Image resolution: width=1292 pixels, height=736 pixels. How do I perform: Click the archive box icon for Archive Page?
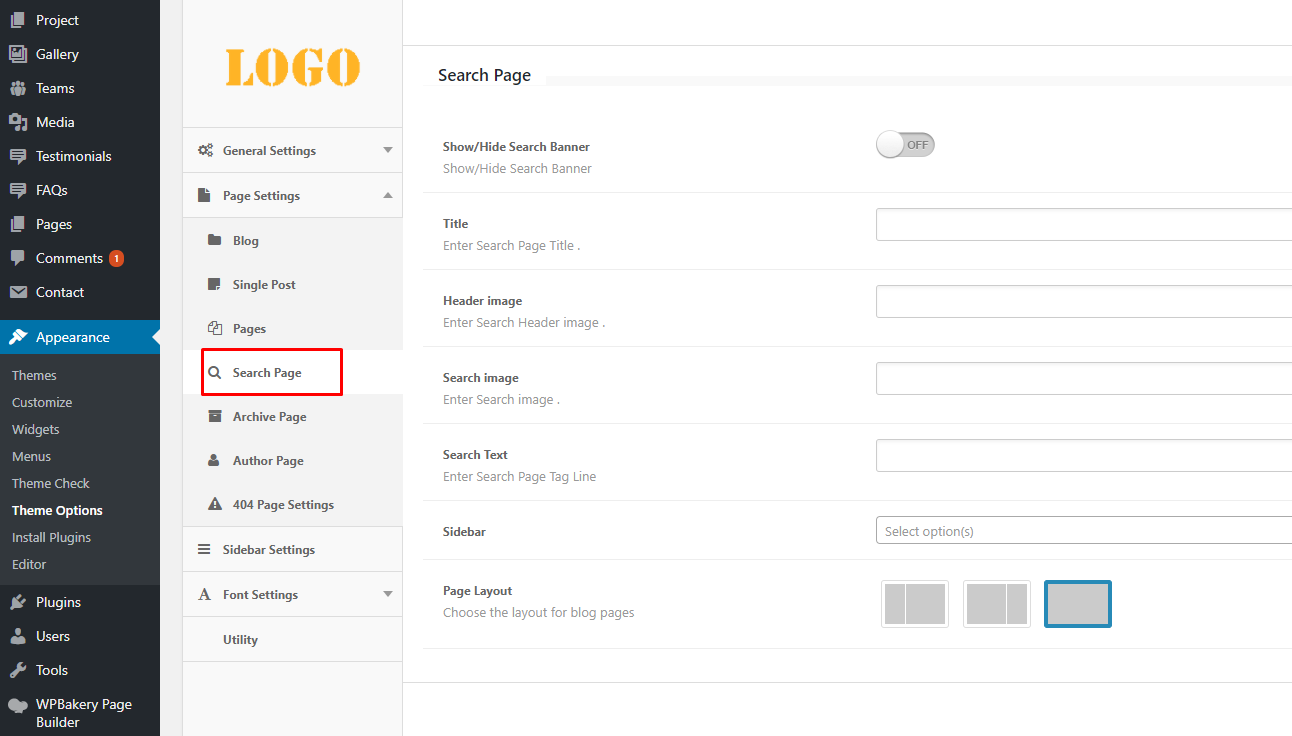[214, 417]
